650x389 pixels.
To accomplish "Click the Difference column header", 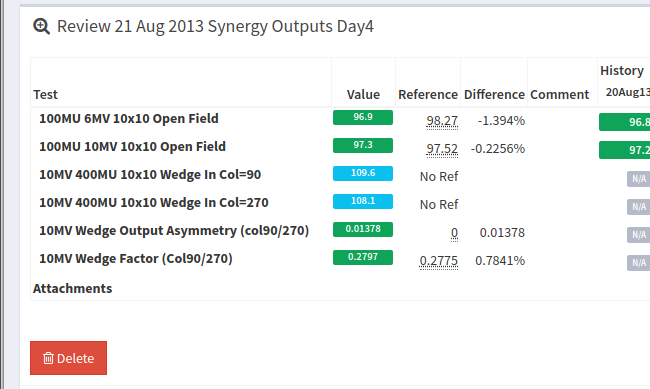I will 494,95.
